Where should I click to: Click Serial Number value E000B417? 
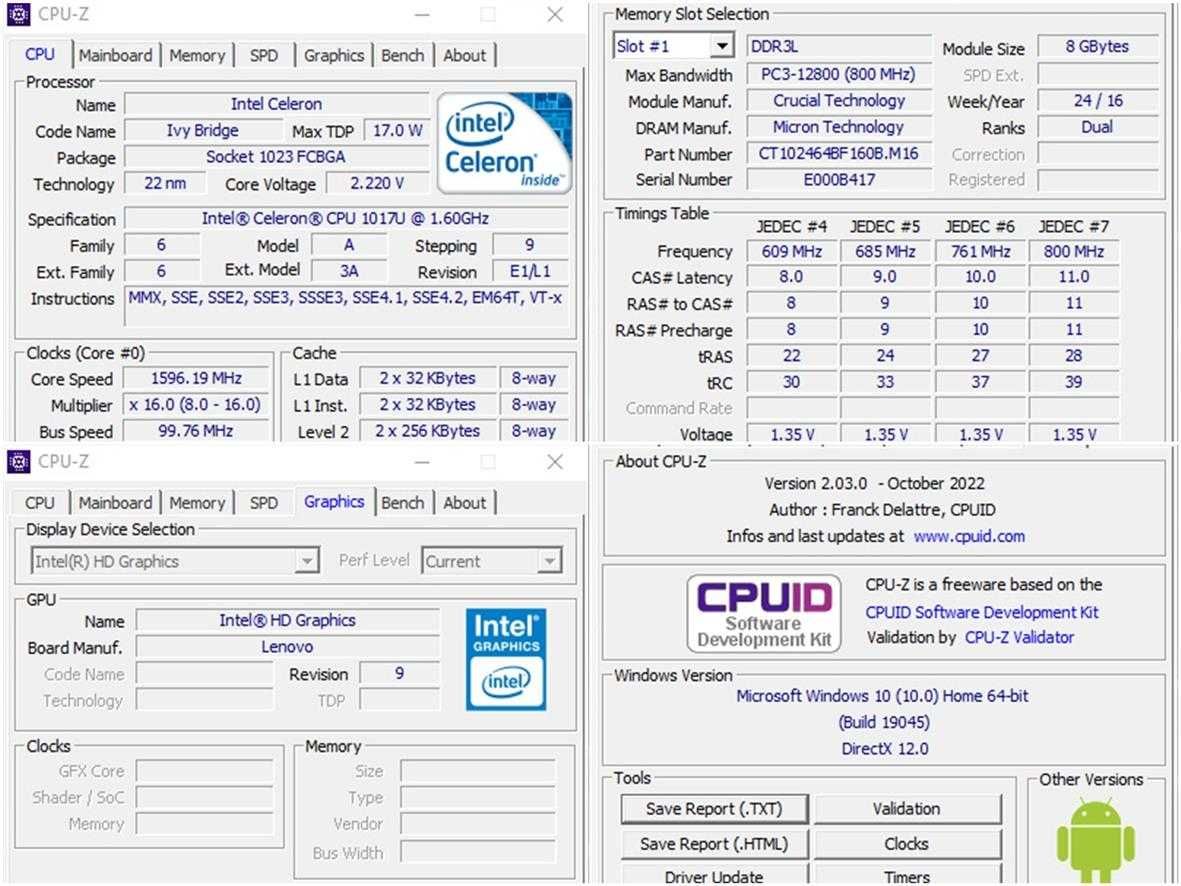839,179
